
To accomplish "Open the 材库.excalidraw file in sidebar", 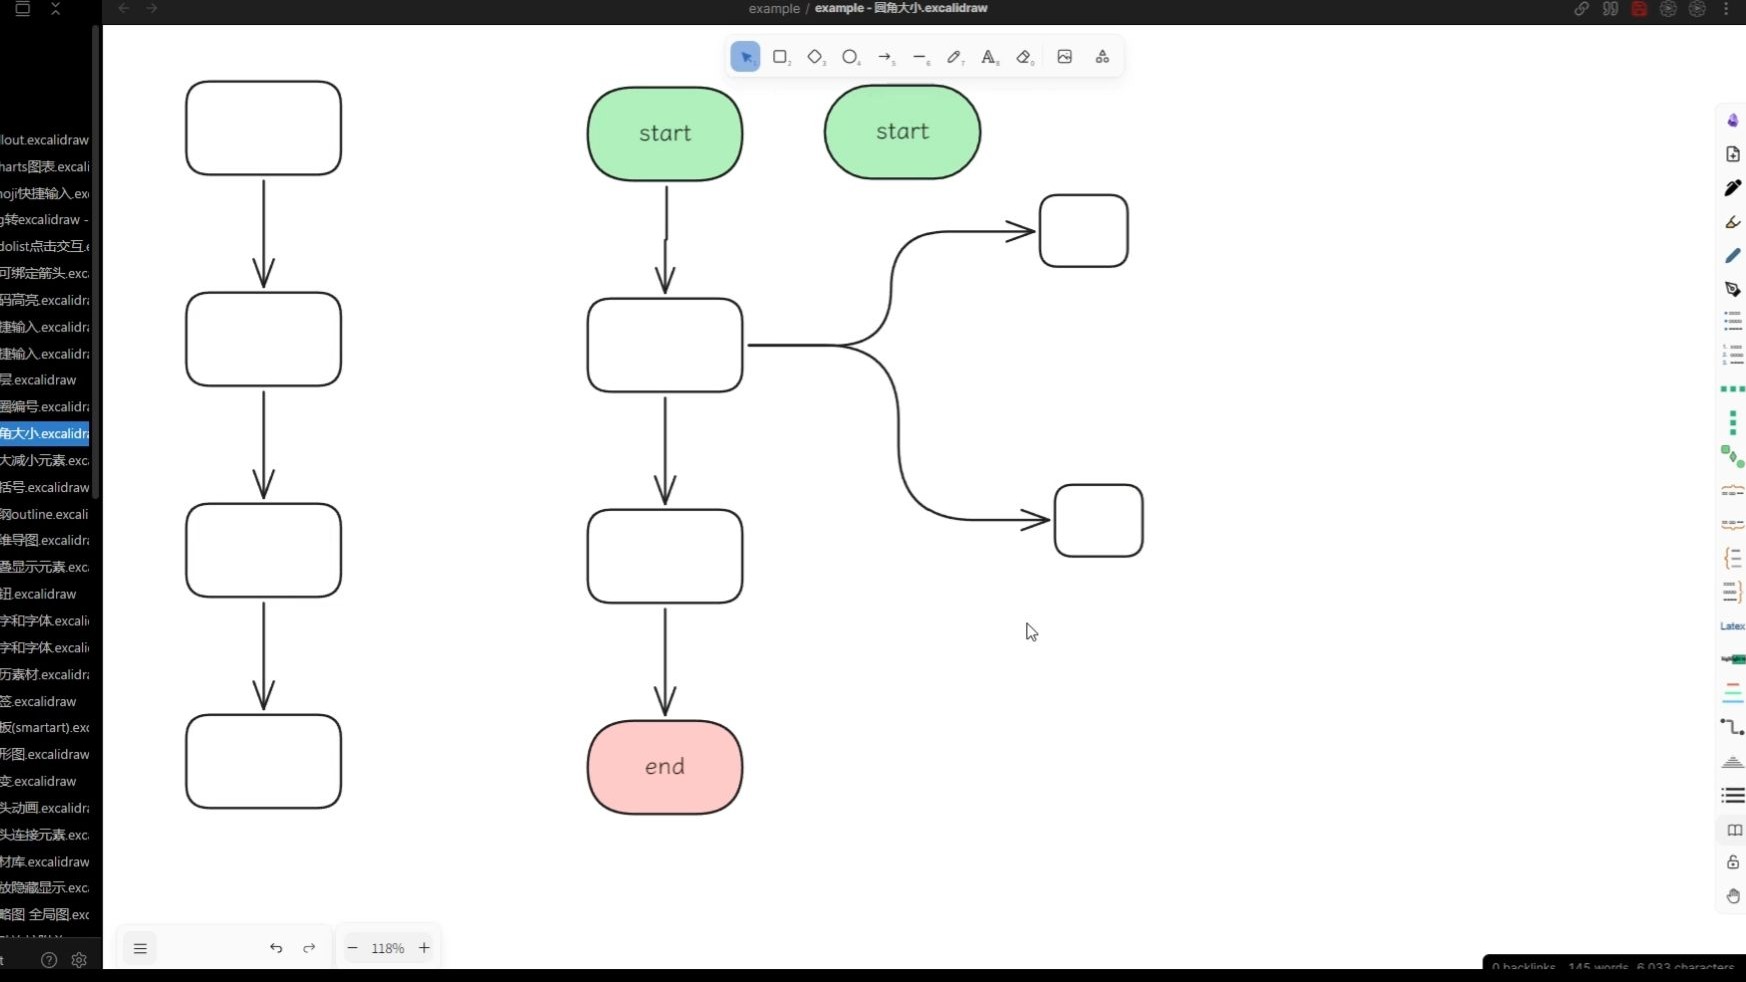I will pos(45,861).
